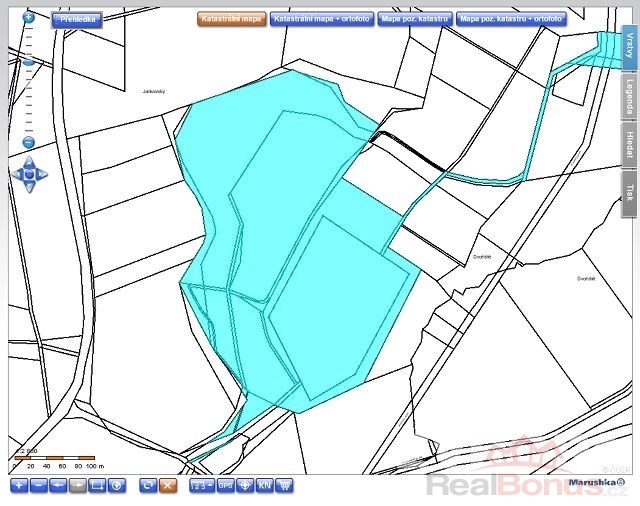This screenshot has width=640, height=506.
Task: Open the Přehledka overview panel
Action: (76, 18)
